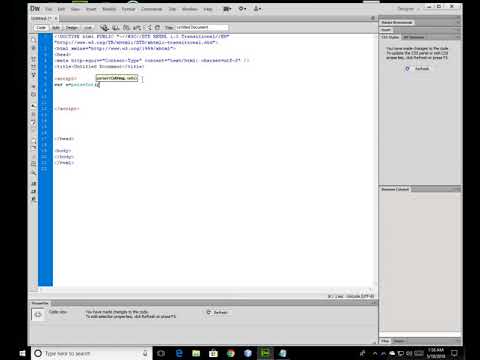Image resolution: width=480 pixels, height=360 pixels.
Task: Click the Format Source Code icon
Action: [33, 199]
